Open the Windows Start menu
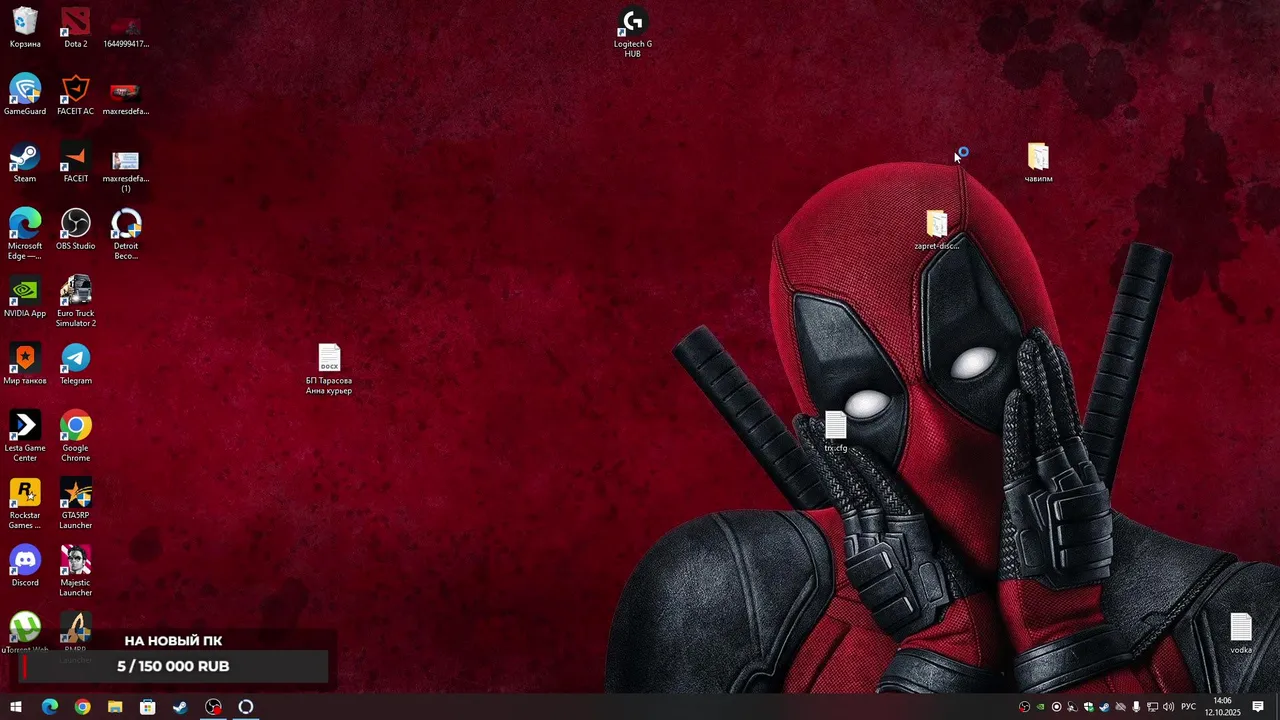Viewport: 1280px width, 720px height. tap(16, 707)
